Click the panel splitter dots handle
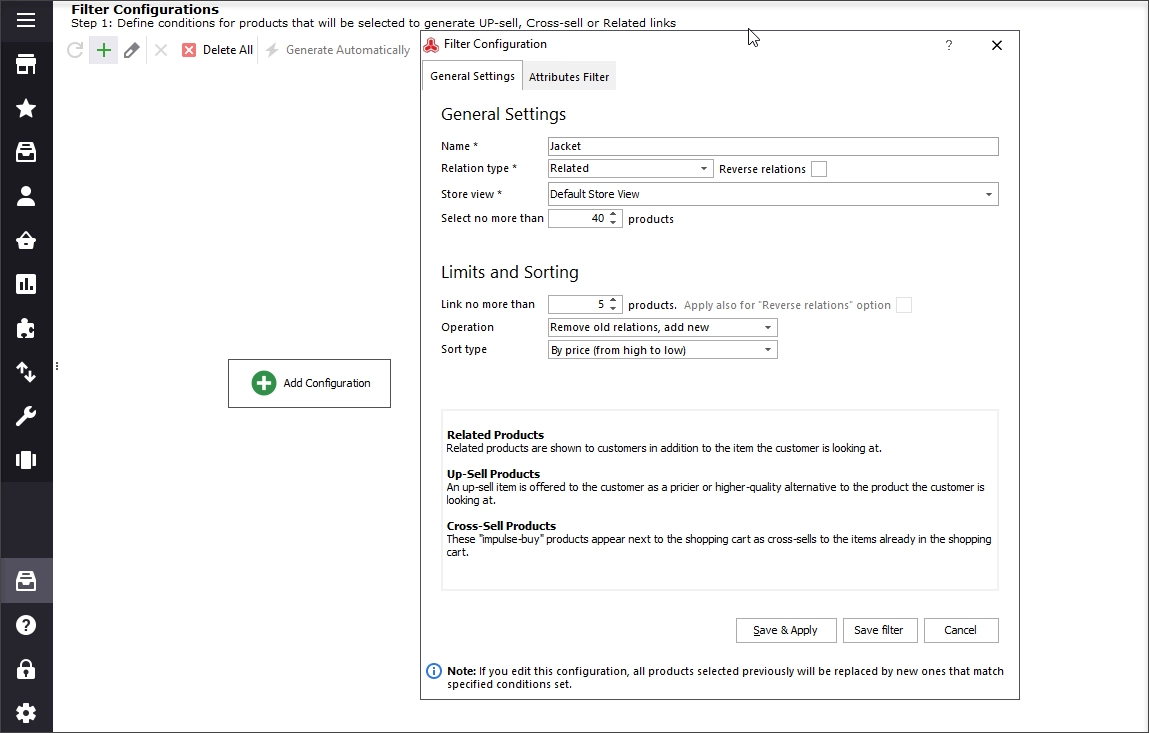 click(x=57, y=366)
